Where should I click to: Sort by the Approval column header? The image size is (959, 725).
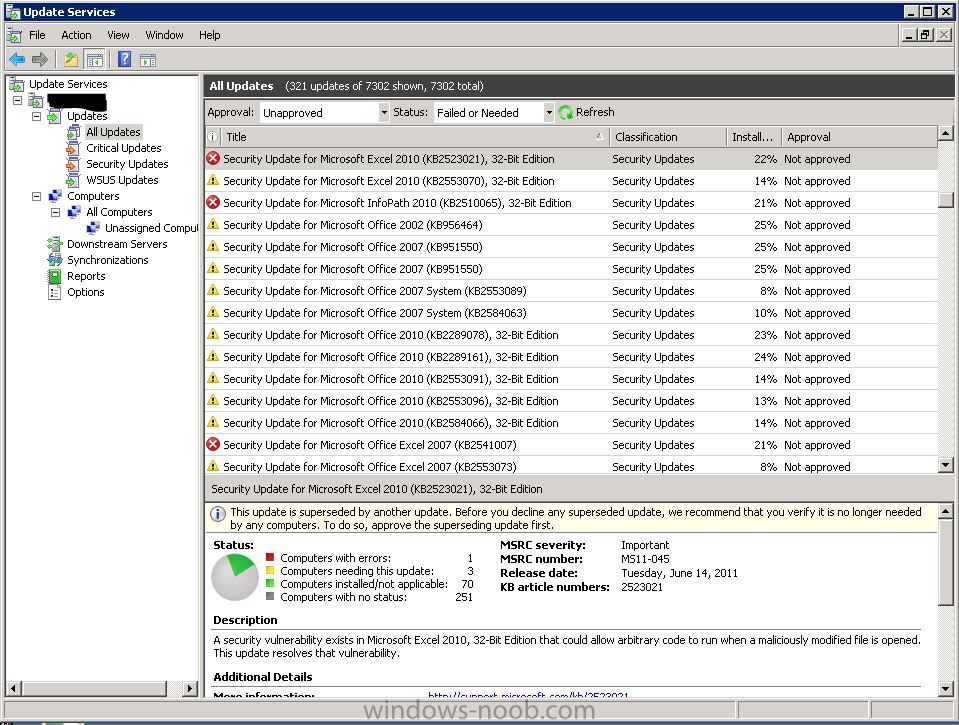859,137
